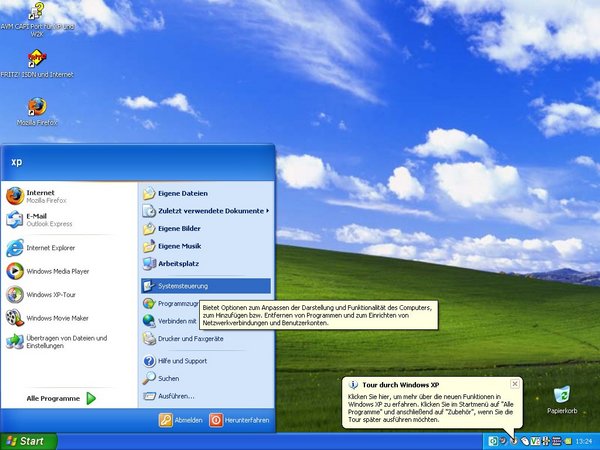The height and width of the screenshot is (450, 600).
Task: Close the Tour durch Windows XP balloon
Action: tap(514, 384)
